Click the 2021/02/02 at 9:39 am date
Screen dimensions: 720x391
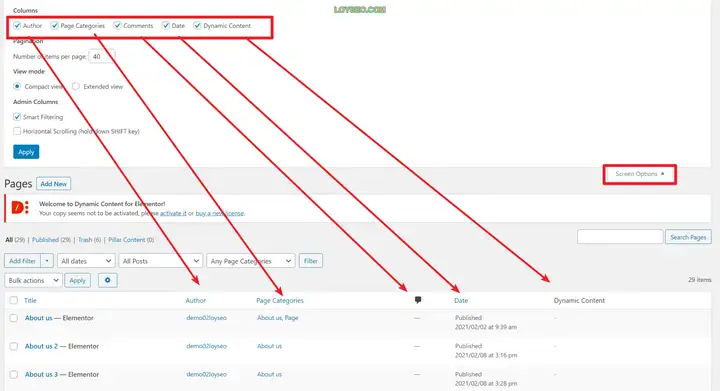click(486, 327)
